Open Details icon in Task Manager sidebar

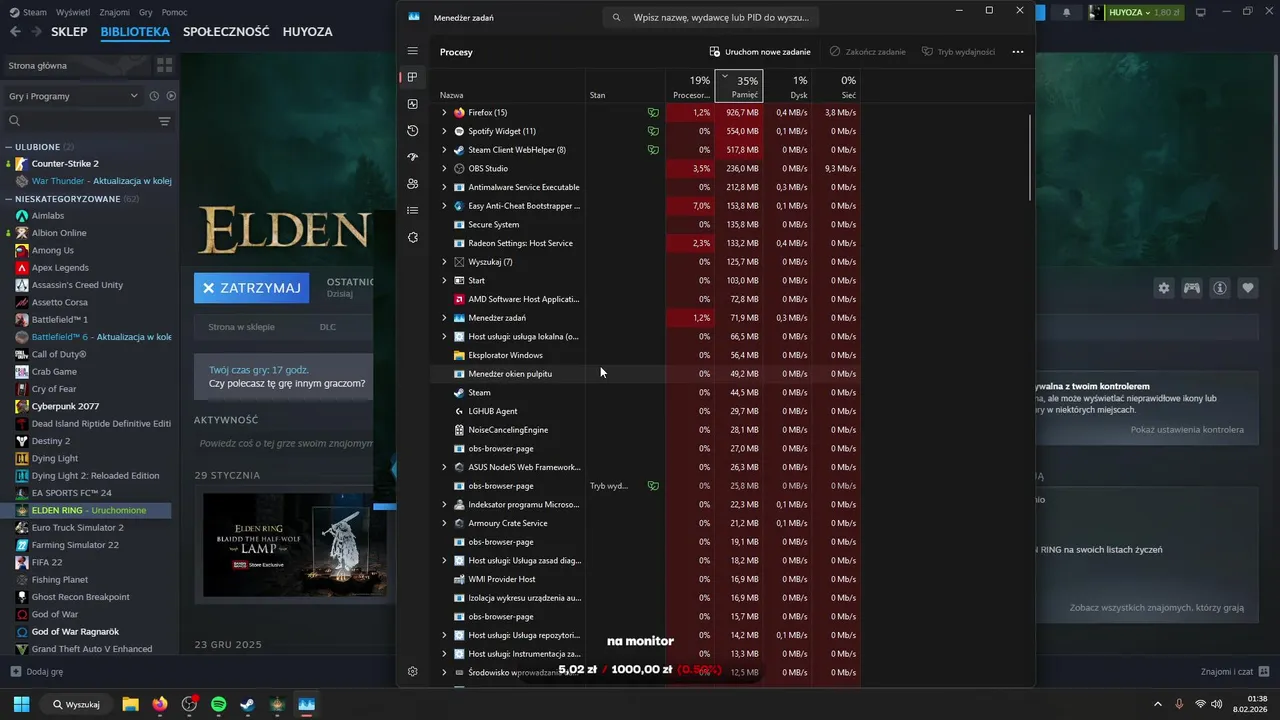[x=413, y=210]
